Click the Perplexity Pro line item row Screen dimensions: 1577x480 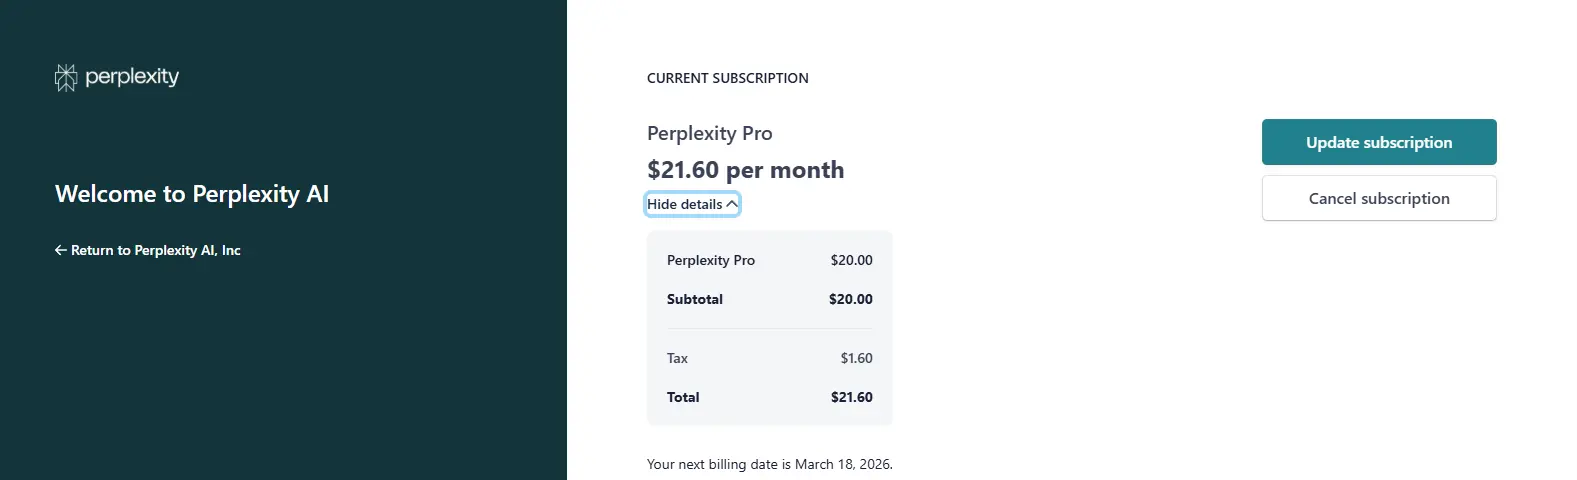point(770,260)
